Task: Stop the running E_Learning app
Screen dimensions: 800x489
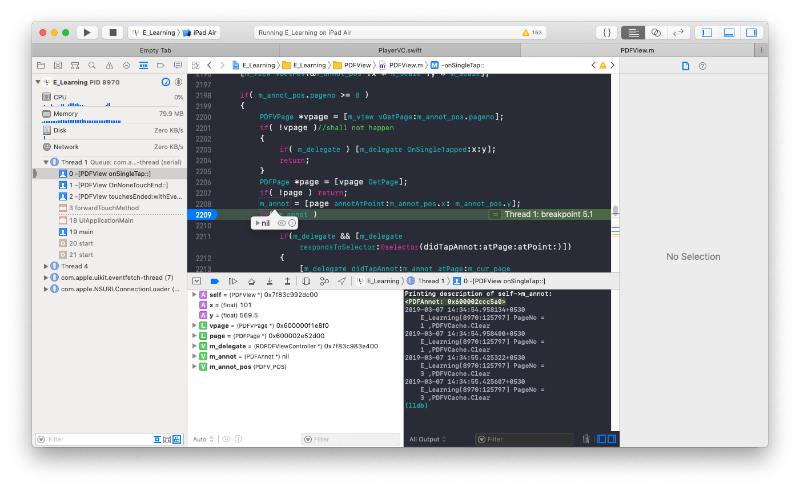Action: pyautogui.click(x=112, y=32)
